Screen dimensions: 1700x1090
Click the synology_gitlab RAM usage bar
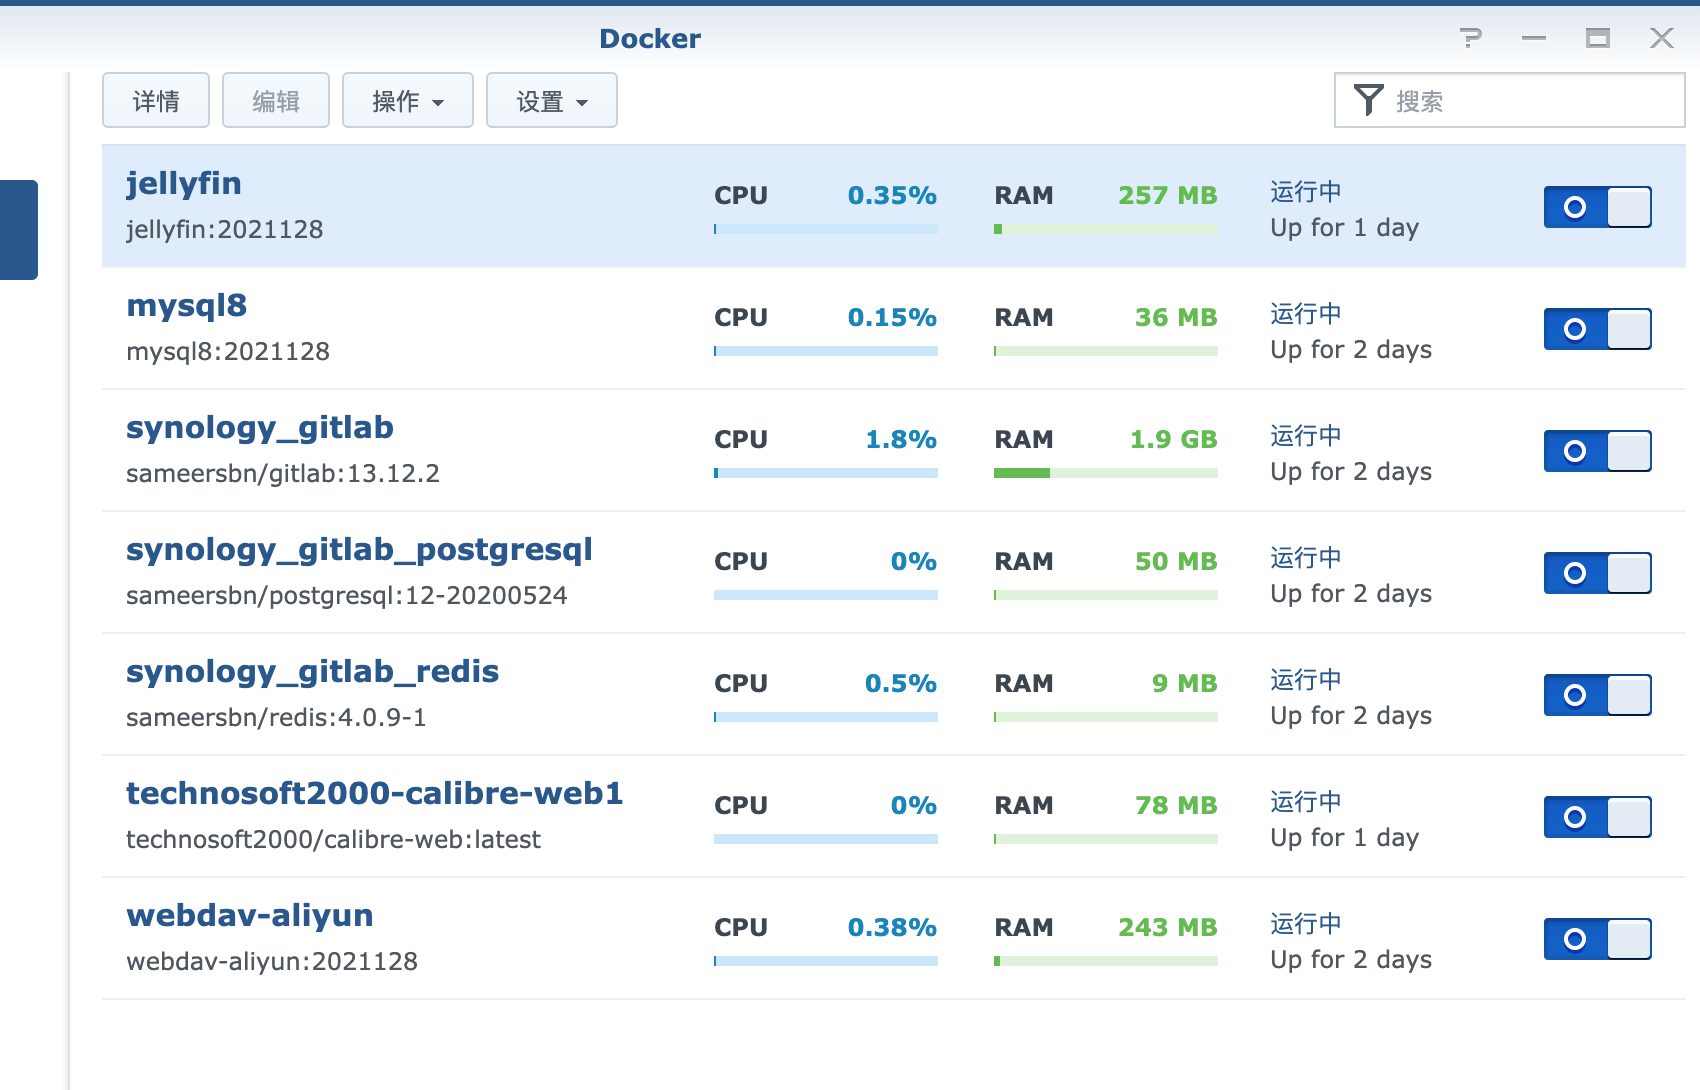1105,473
